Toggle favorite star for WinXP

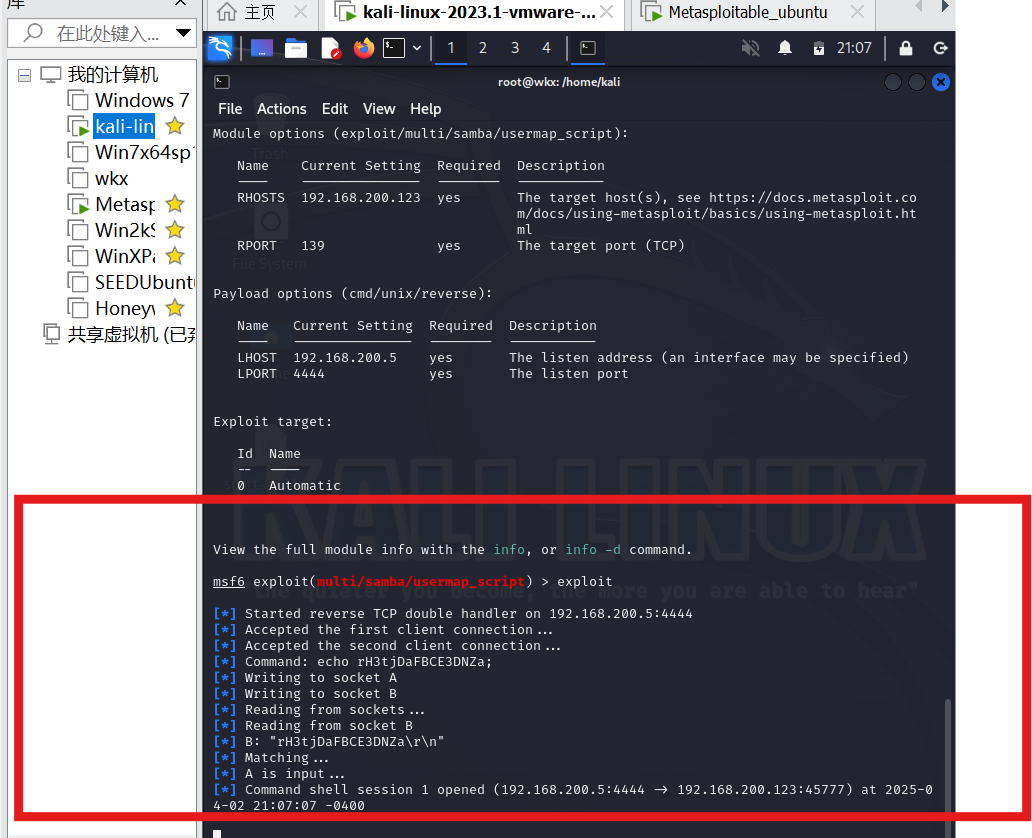tap(174, 255)
